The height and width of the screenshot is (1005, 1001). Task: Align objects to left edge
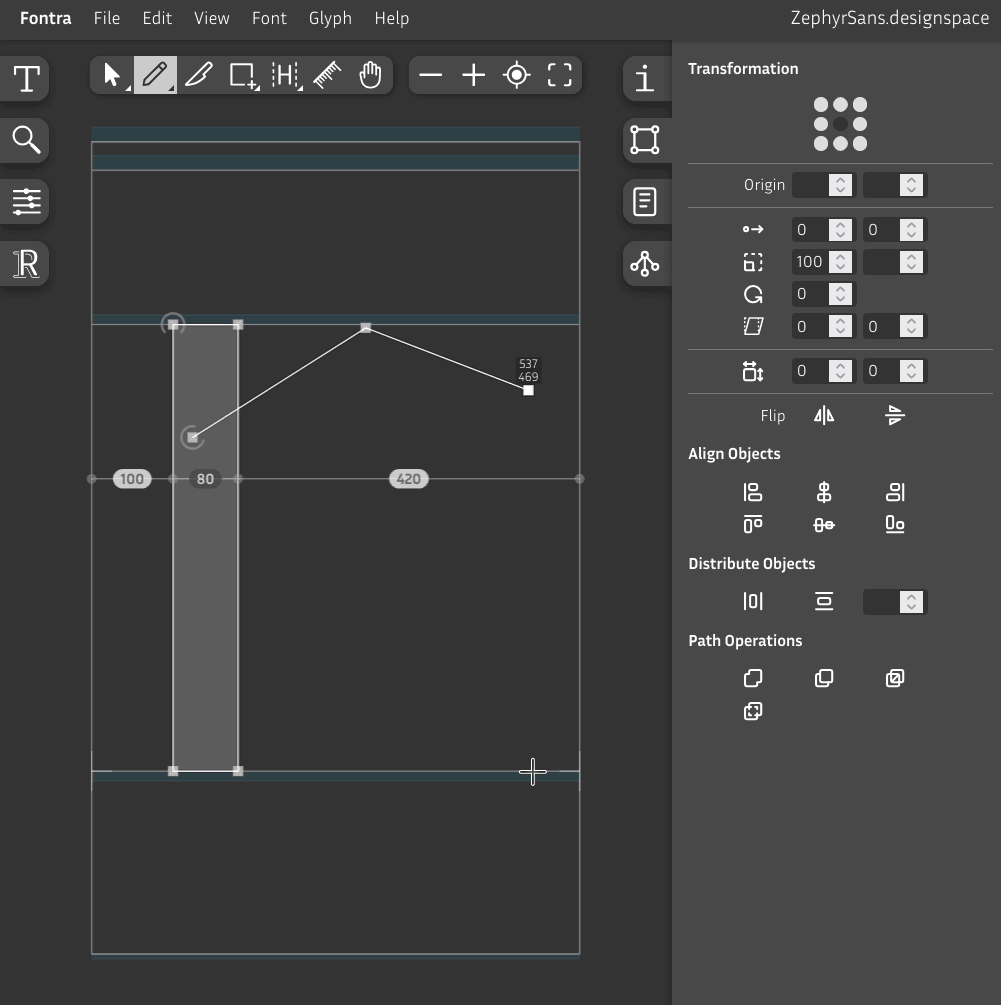tap(753, 492)
